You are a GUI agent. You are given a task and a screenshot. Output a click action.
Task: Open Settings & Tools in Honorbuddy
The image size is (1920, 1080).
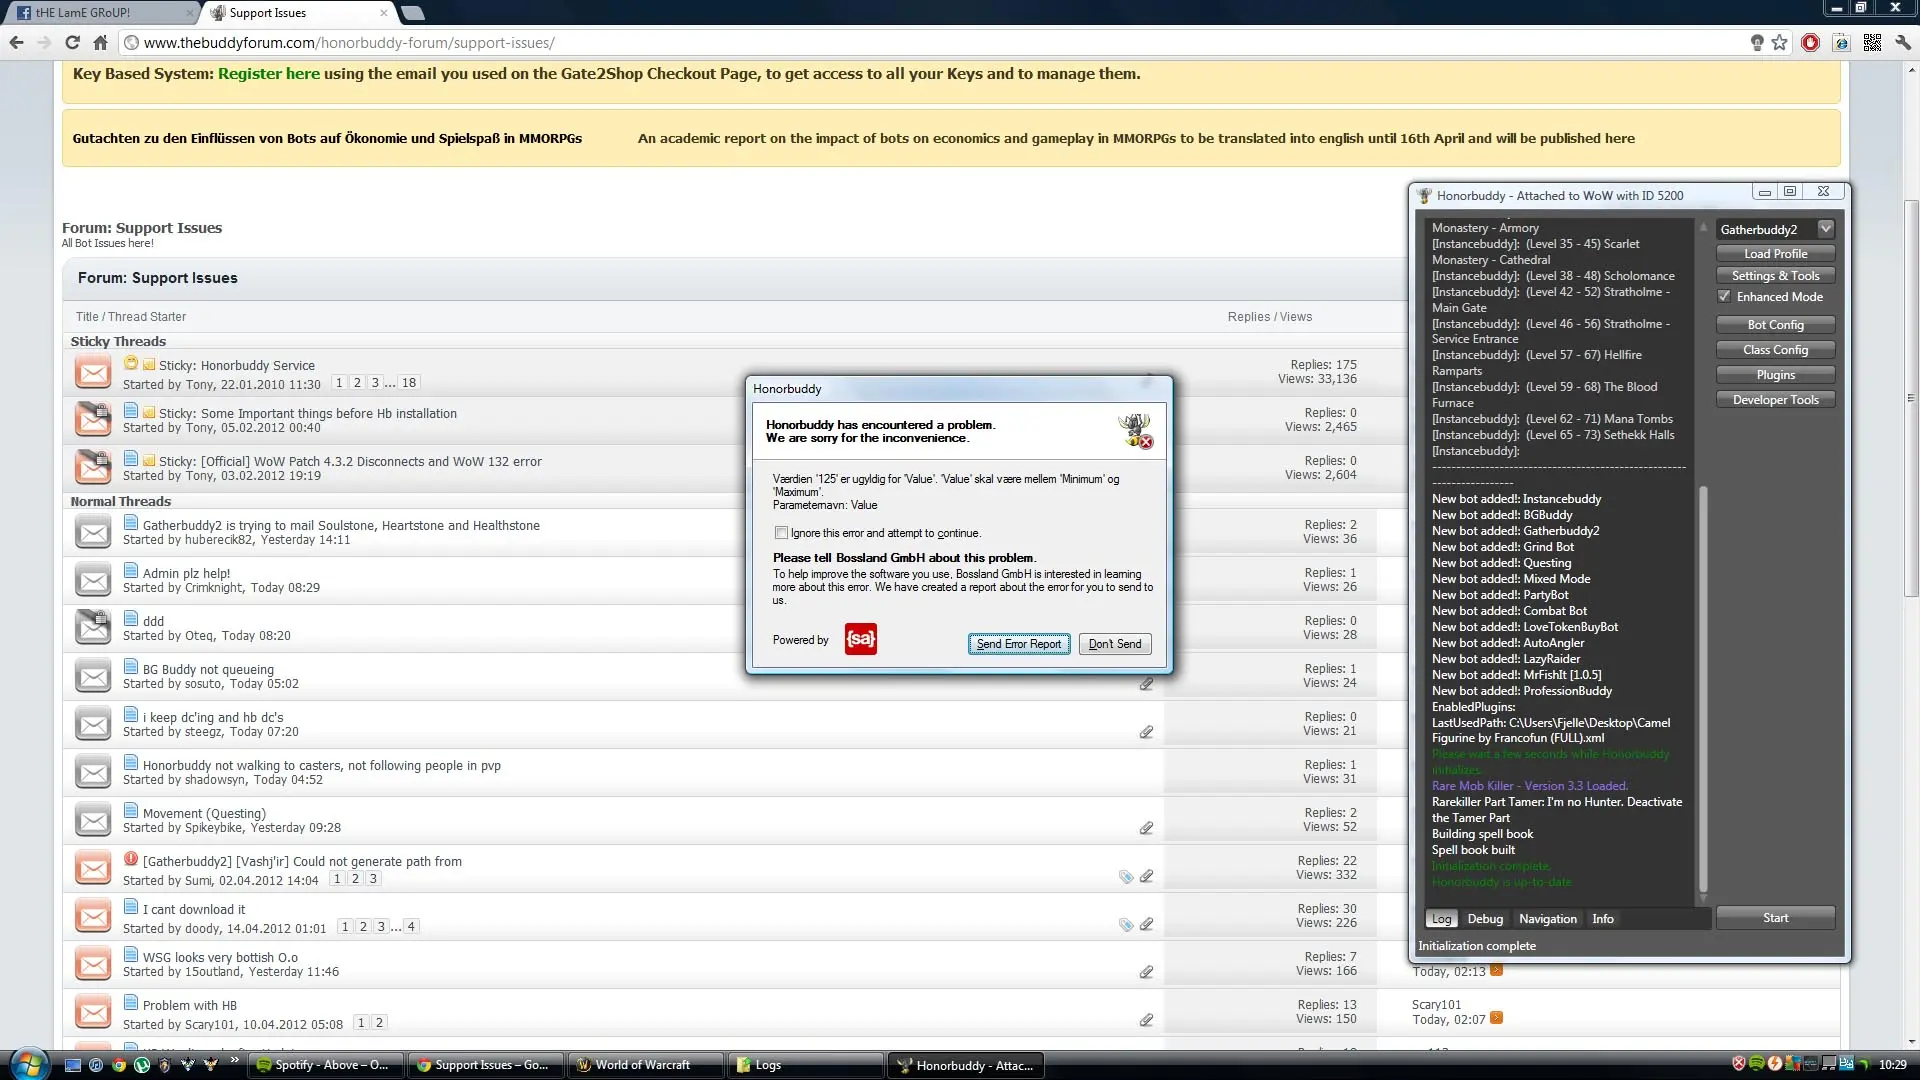coord(1775,276)
